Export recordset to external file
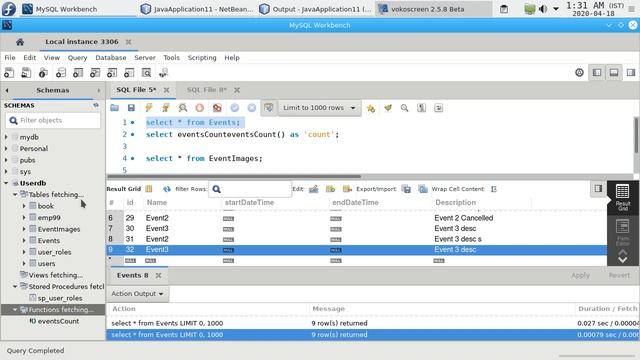 click(x=407, y=189)
